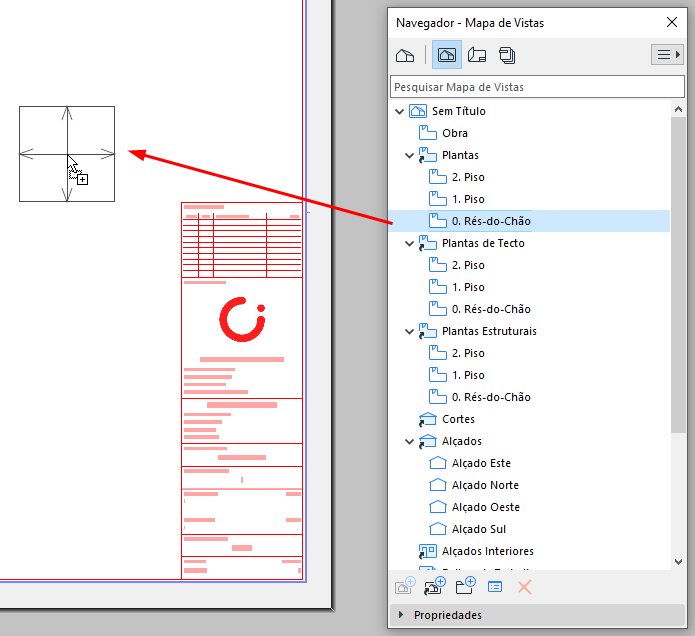Expand the Propriedades section
Screen dimensions: 695x636
click(401, 615)
